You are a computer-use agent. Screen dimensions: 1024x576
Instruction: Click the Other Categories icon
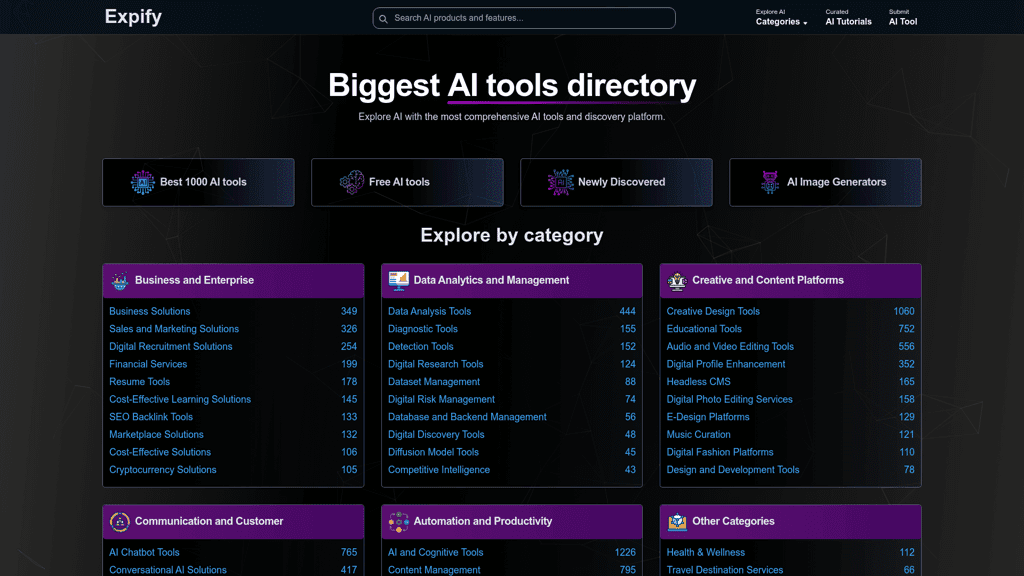click(677, 522)
